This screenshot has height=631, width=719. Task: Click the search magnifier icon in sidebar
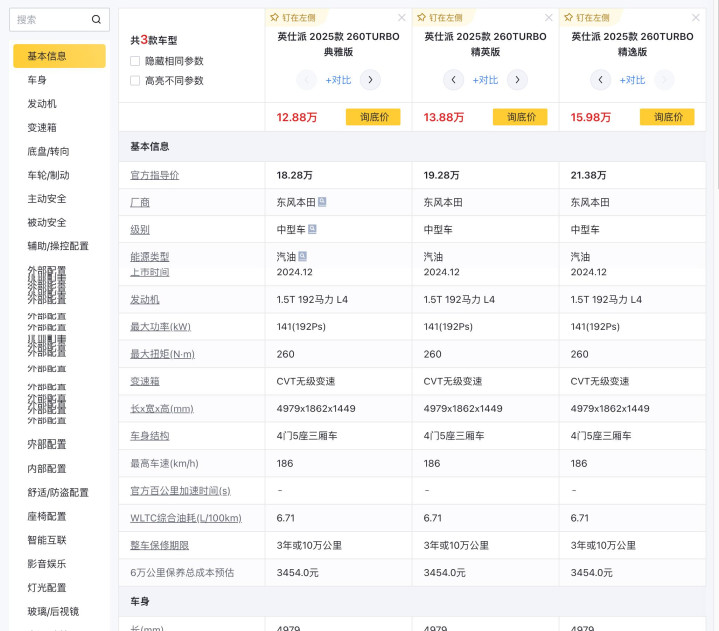(x=96, y=19)
